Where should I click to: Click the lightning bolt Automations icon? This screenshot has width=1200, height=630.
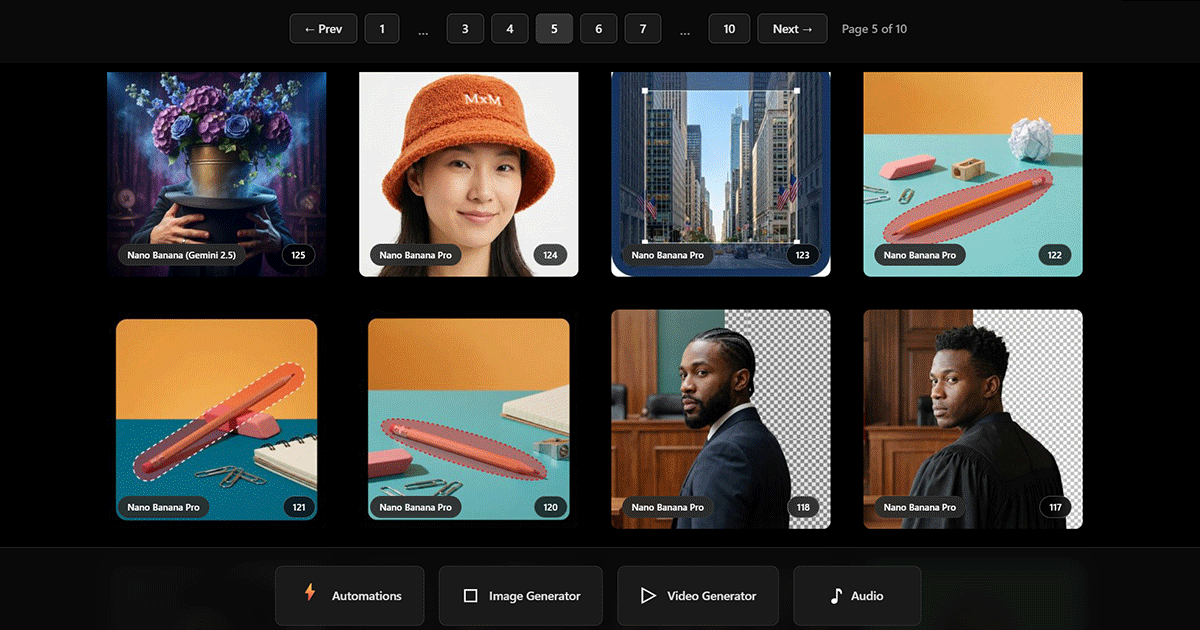[310, 593]
